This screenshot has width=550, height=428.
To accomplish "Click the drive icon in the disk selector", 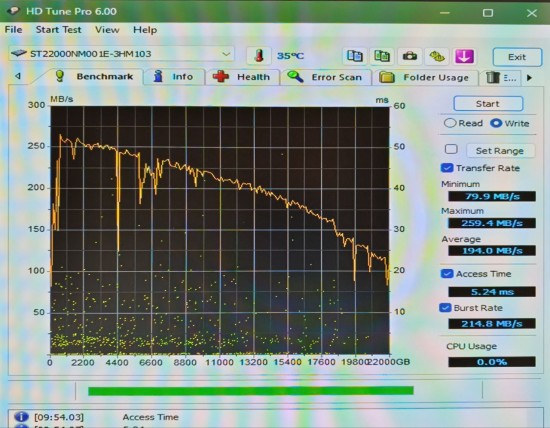I will point(18,53).
